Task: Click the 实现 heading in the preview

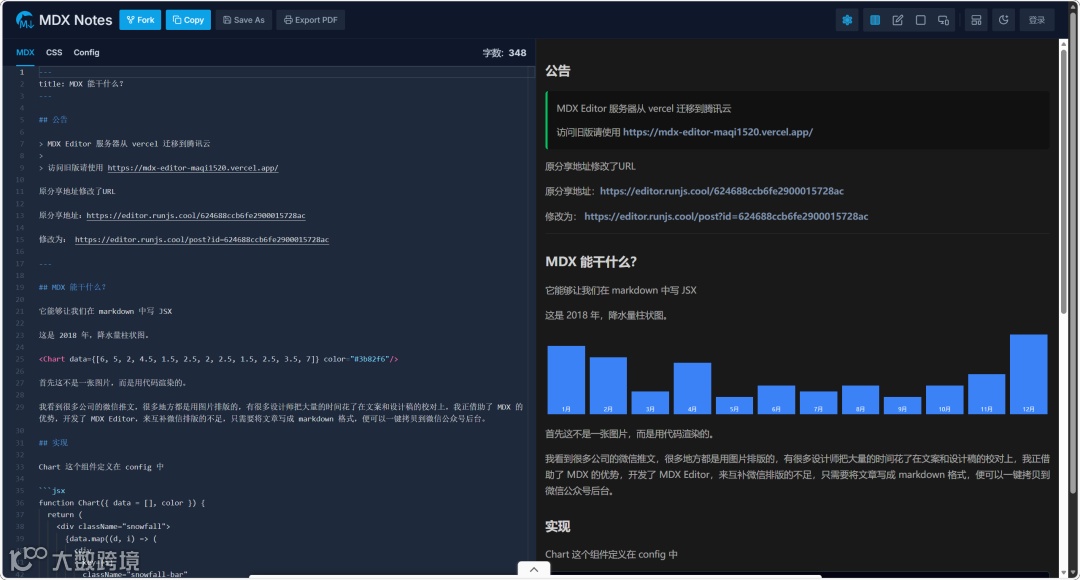Action: (x=558, y=527)
